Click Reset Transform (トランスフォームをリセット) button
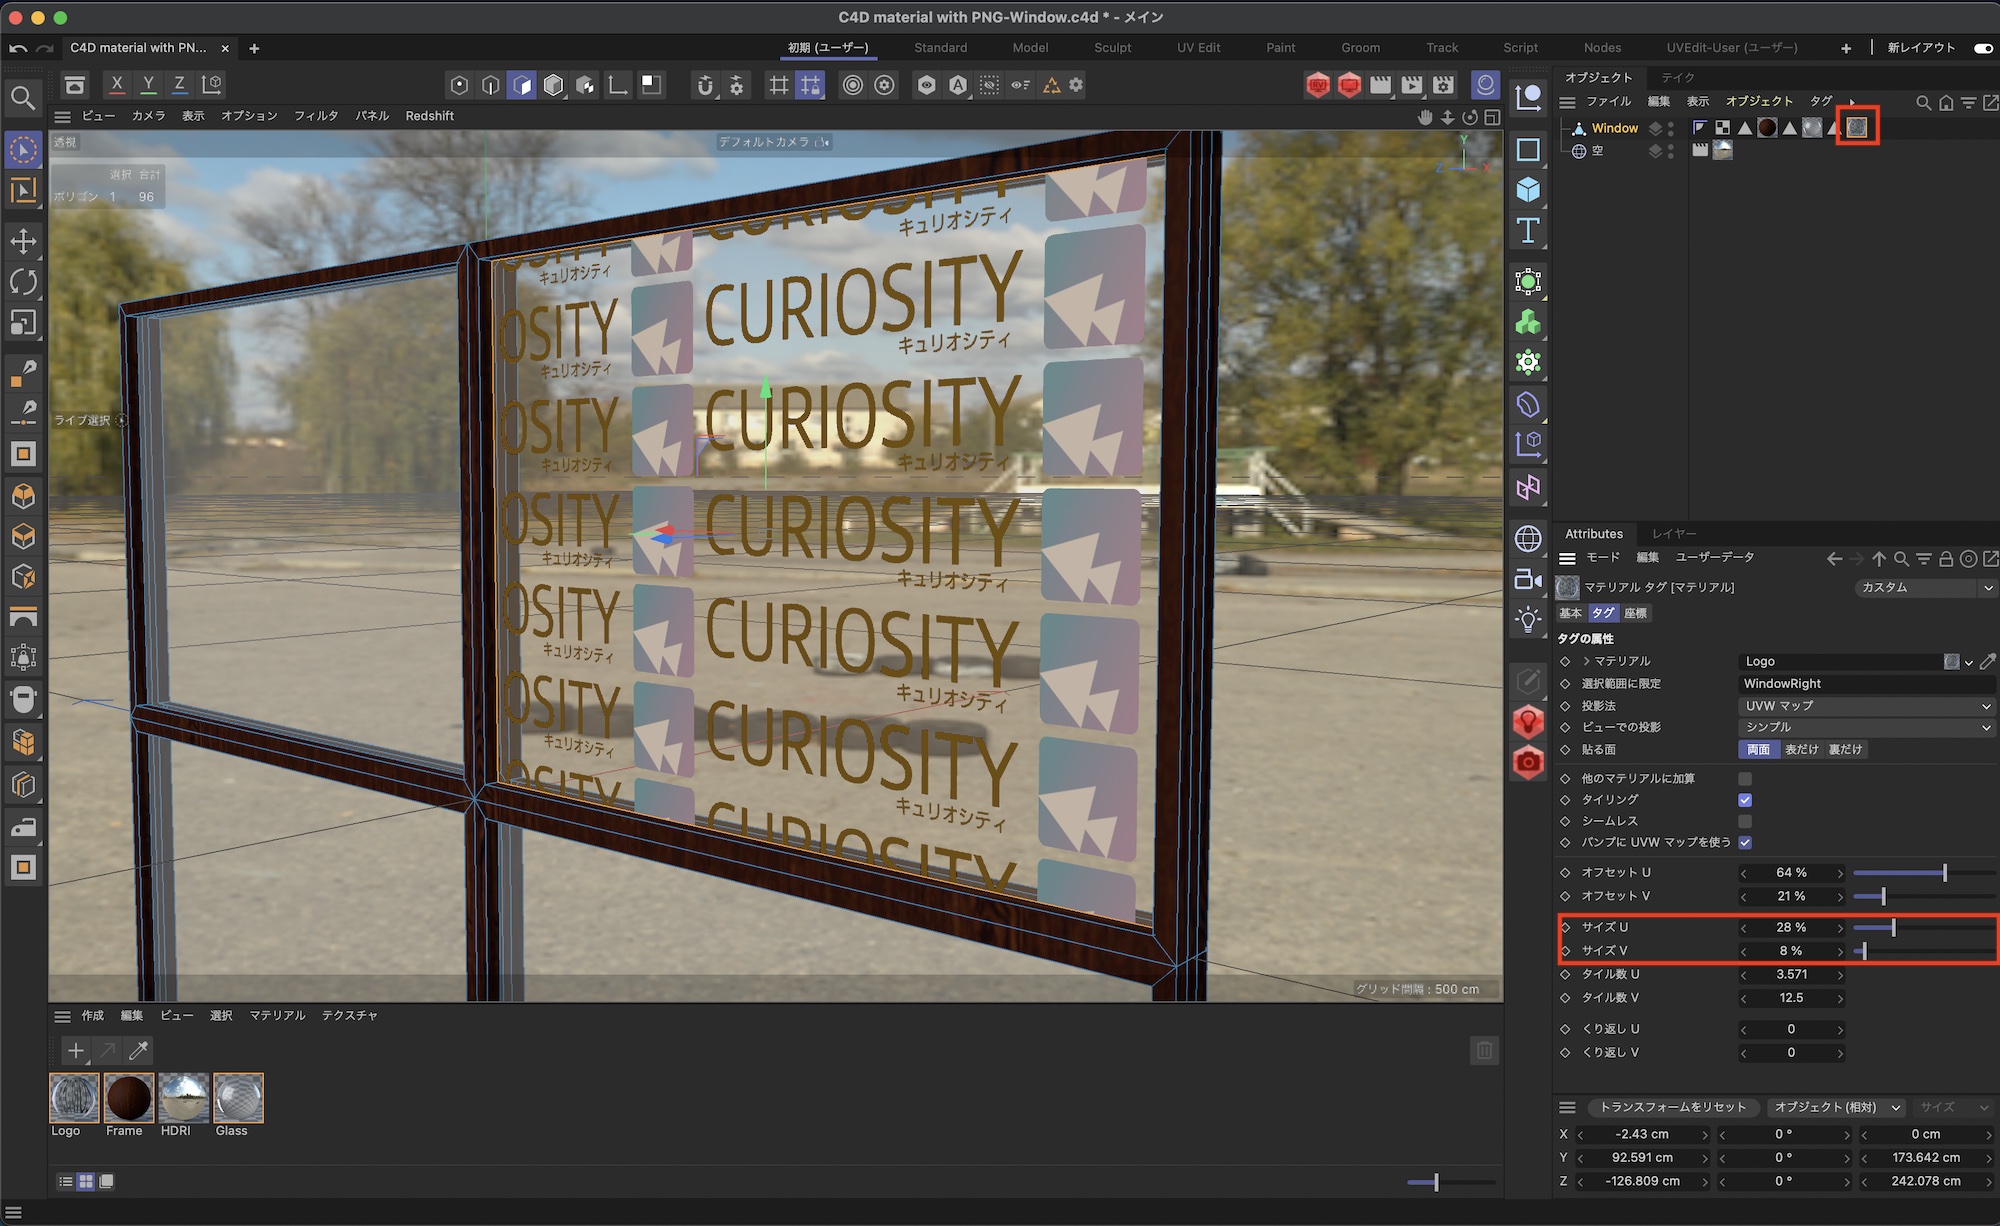 (x=1672, y=1107)
